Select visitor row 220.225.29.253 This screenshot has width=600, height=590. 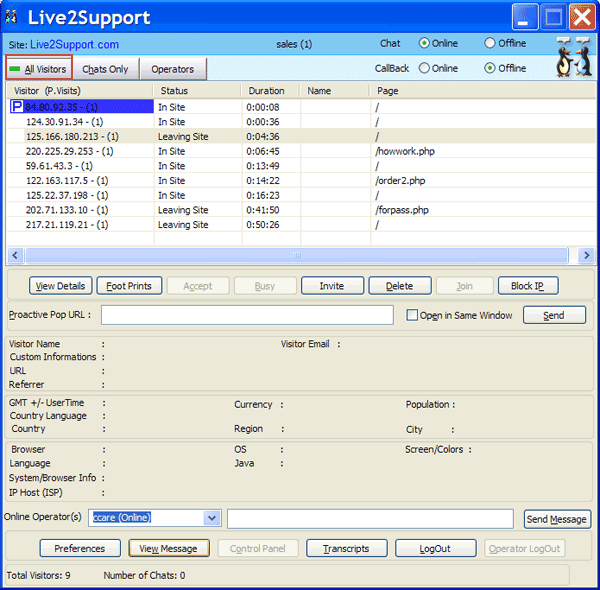[x=302, y=151]
